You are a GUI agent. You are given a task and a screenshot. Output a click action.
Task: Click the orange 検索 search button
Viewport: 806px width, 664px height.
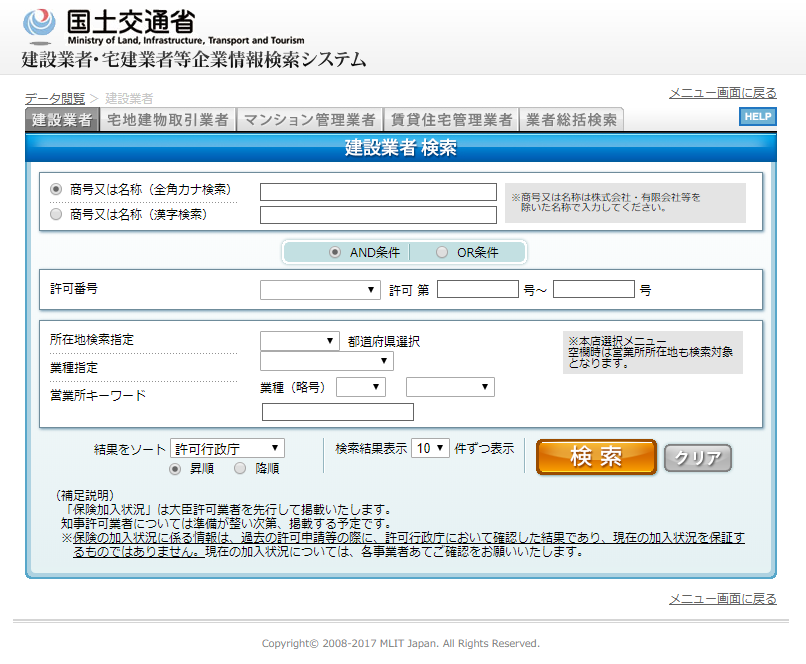coord(596,457)
